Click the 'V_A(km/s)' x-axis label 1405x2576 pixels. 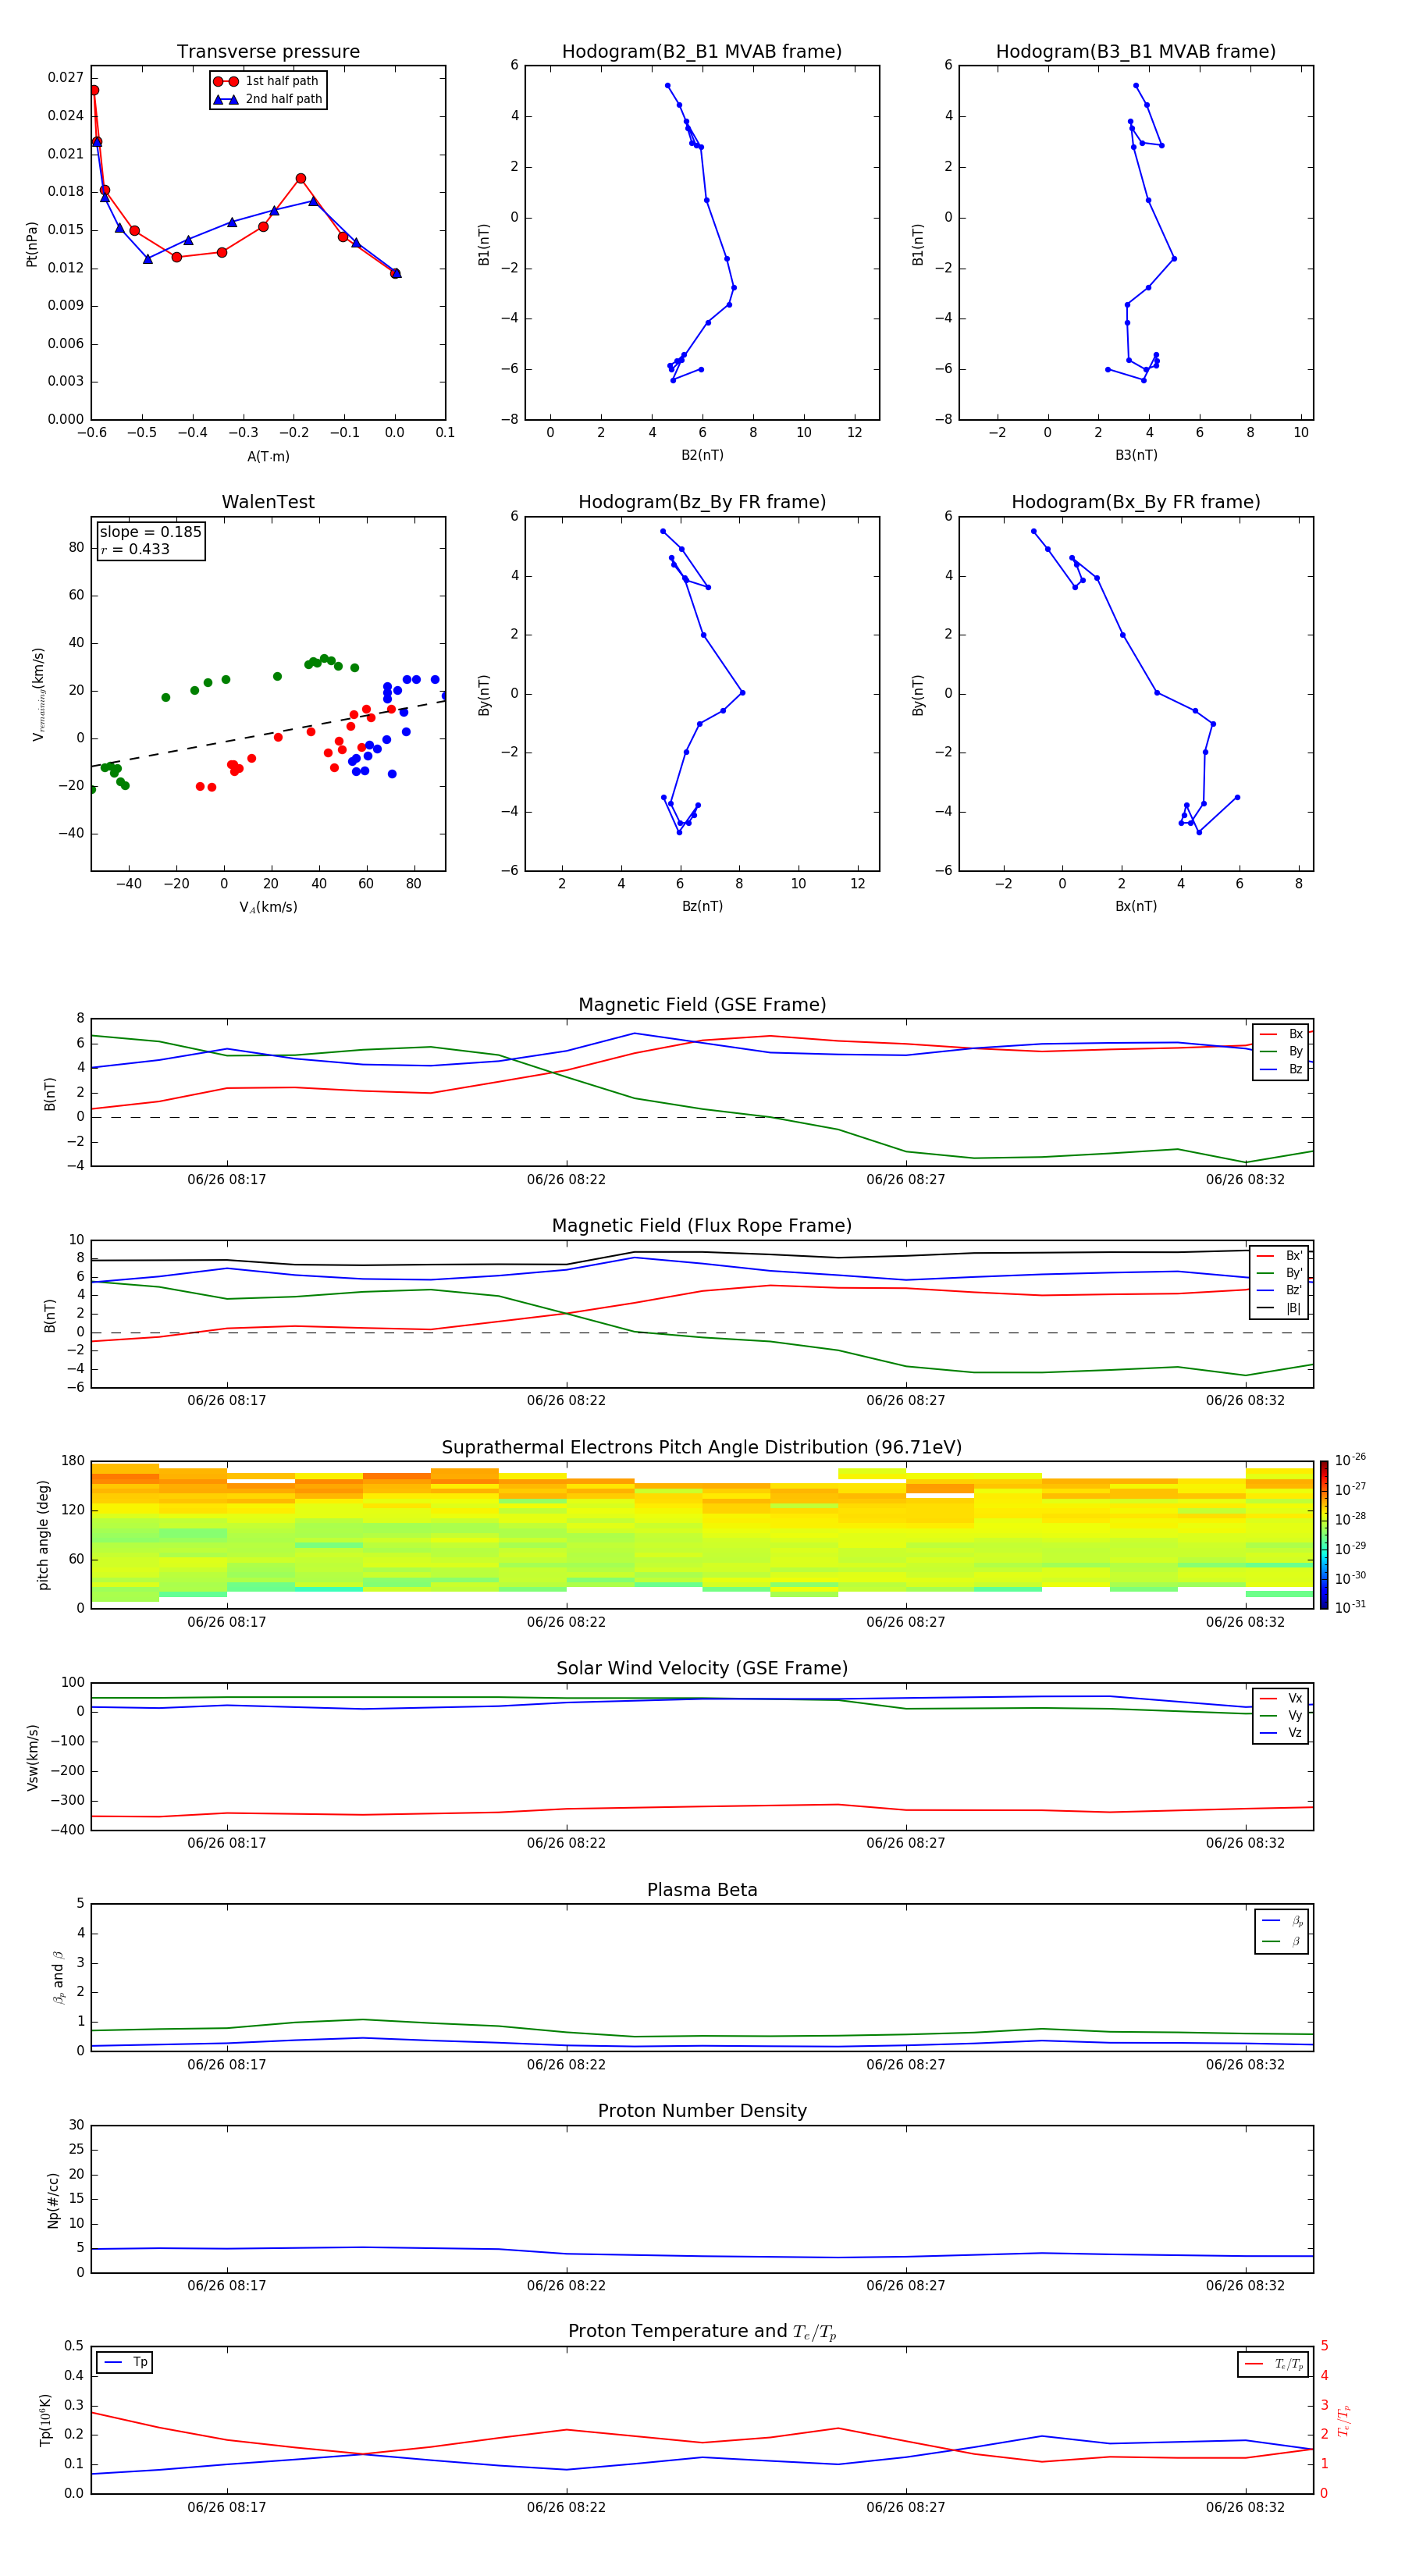[268, 908]
